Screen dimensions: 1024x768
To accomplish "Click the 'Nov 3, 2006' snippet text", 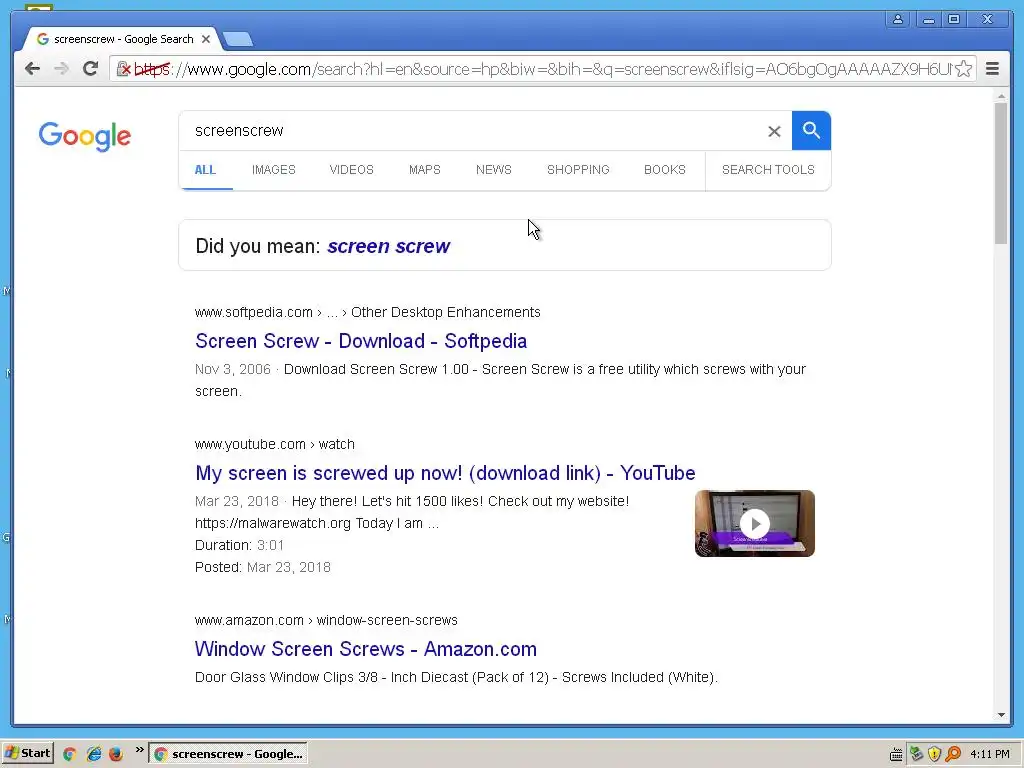I will pos(232,369).
